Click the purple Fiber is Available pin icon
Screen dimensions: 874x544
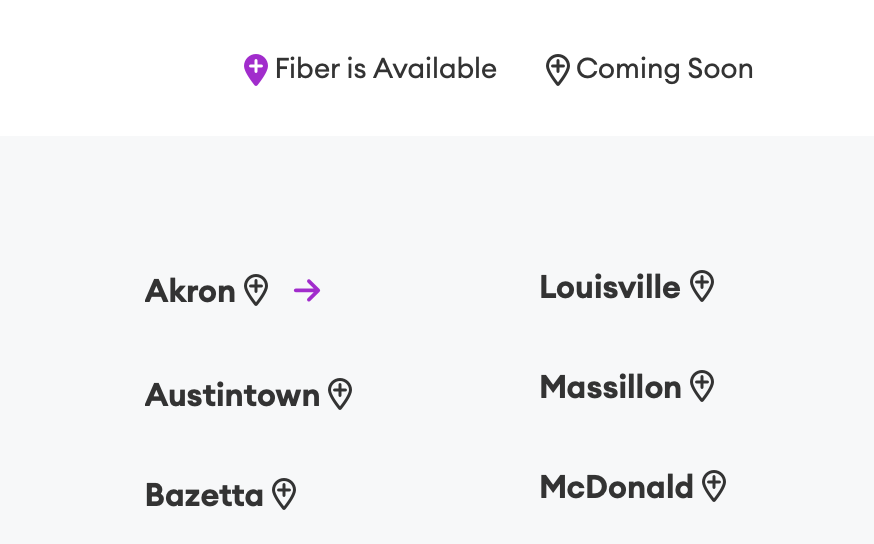coord(256,70)
